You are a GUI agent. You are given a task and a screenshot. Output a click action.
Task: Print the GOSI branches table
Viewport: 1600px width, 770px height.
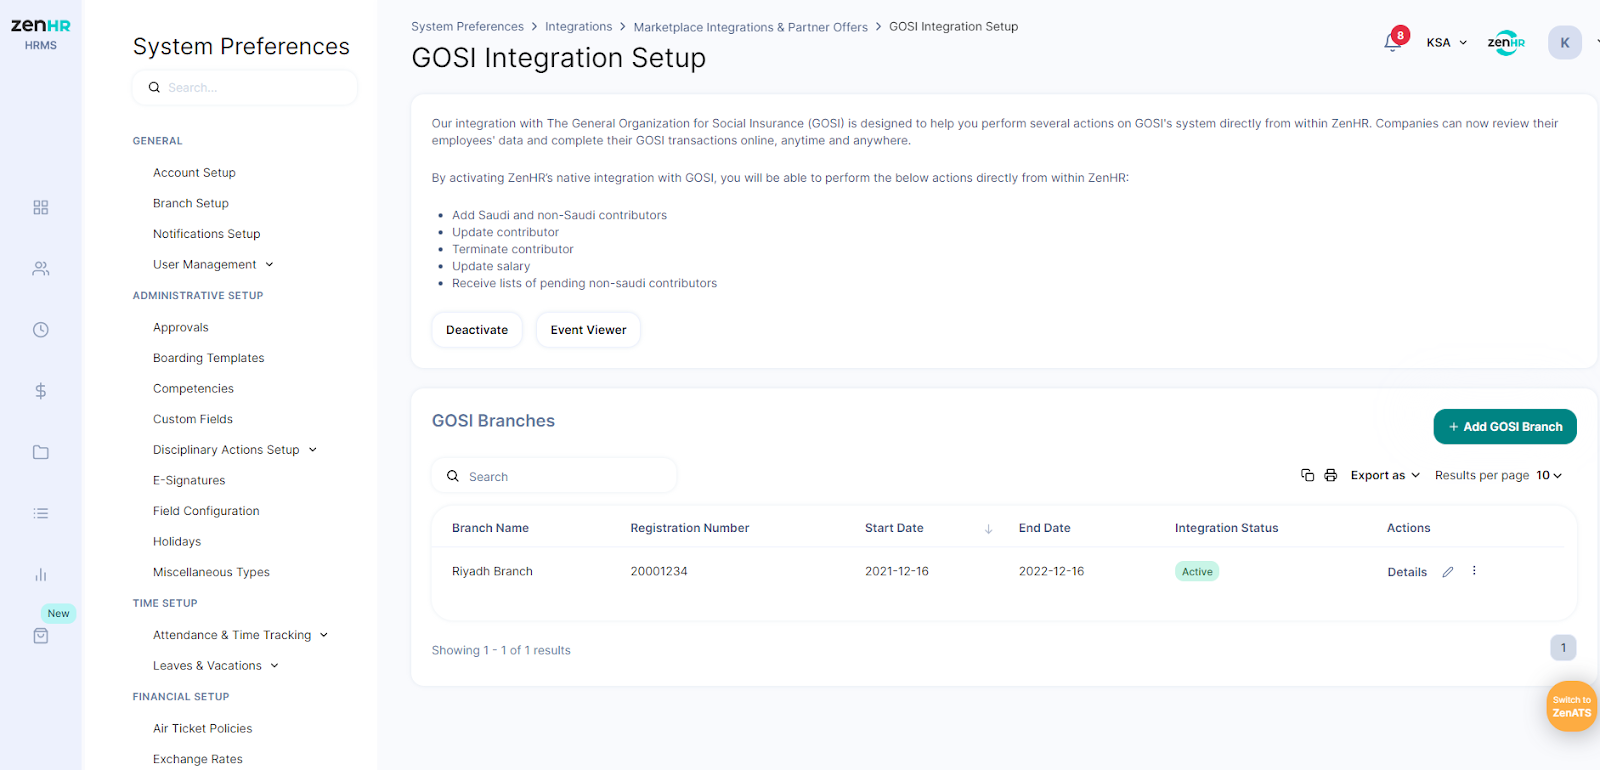tap(1330, 475)
